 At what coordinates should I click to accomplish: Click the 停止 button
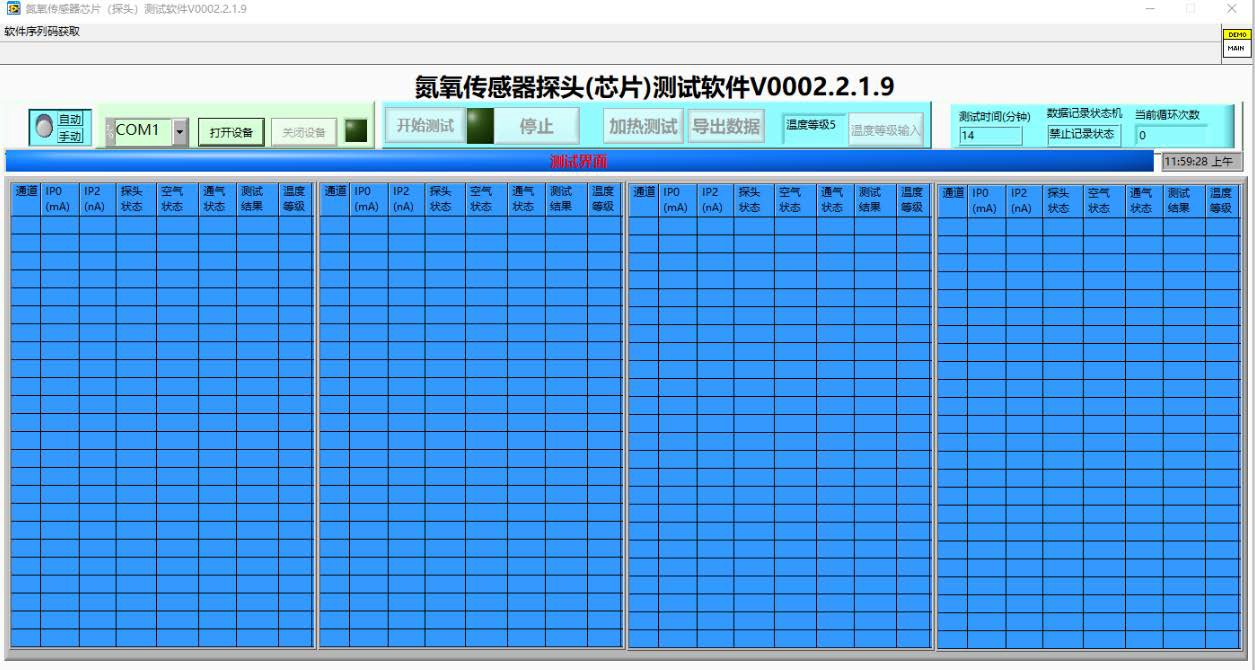[x=536, y=127]
